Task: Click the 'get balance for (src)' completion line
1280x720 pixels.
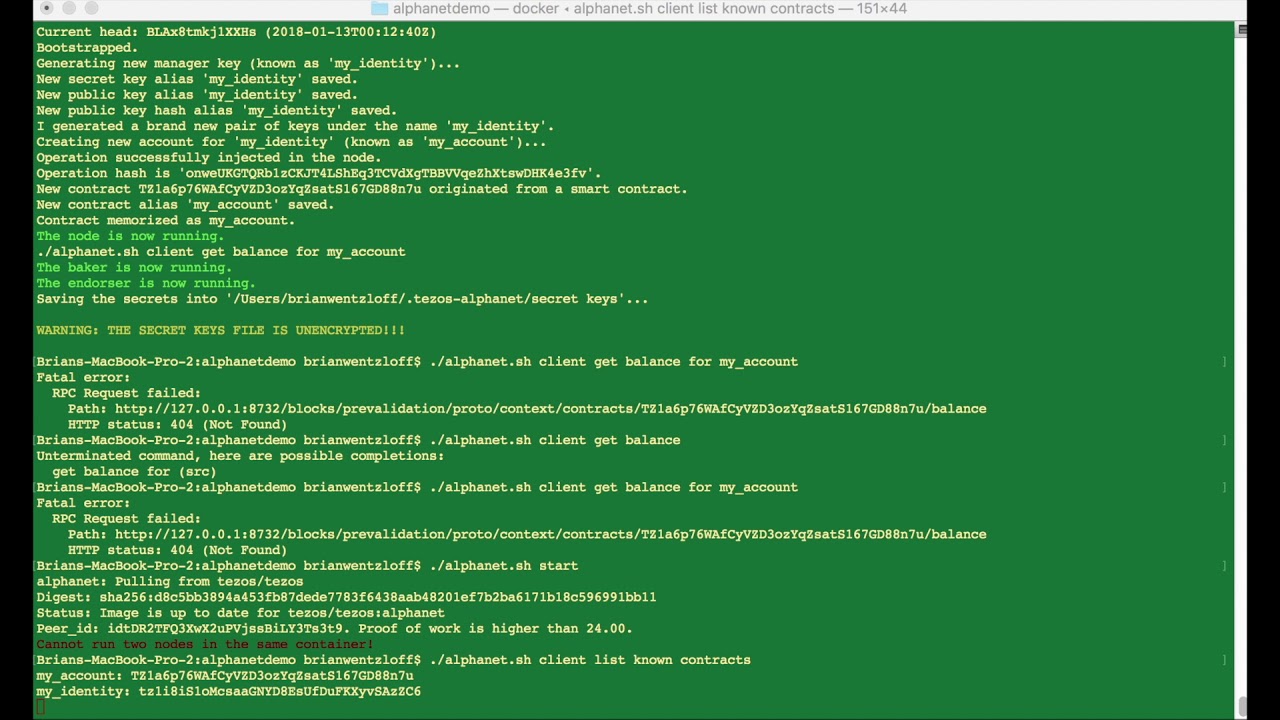Action: pyautogui.click(x=134, y=471)
